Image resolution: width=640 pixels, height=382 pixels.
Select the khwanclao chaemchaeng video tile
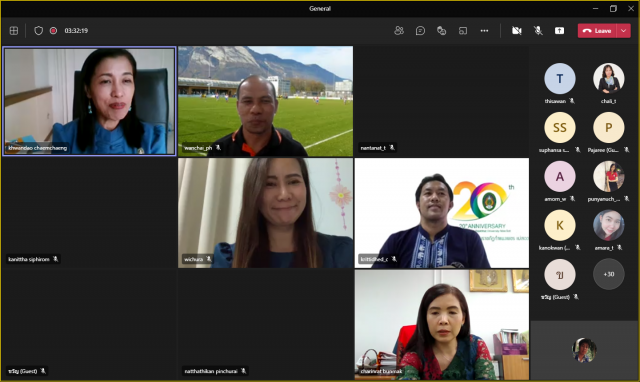[x=89, y=101]
